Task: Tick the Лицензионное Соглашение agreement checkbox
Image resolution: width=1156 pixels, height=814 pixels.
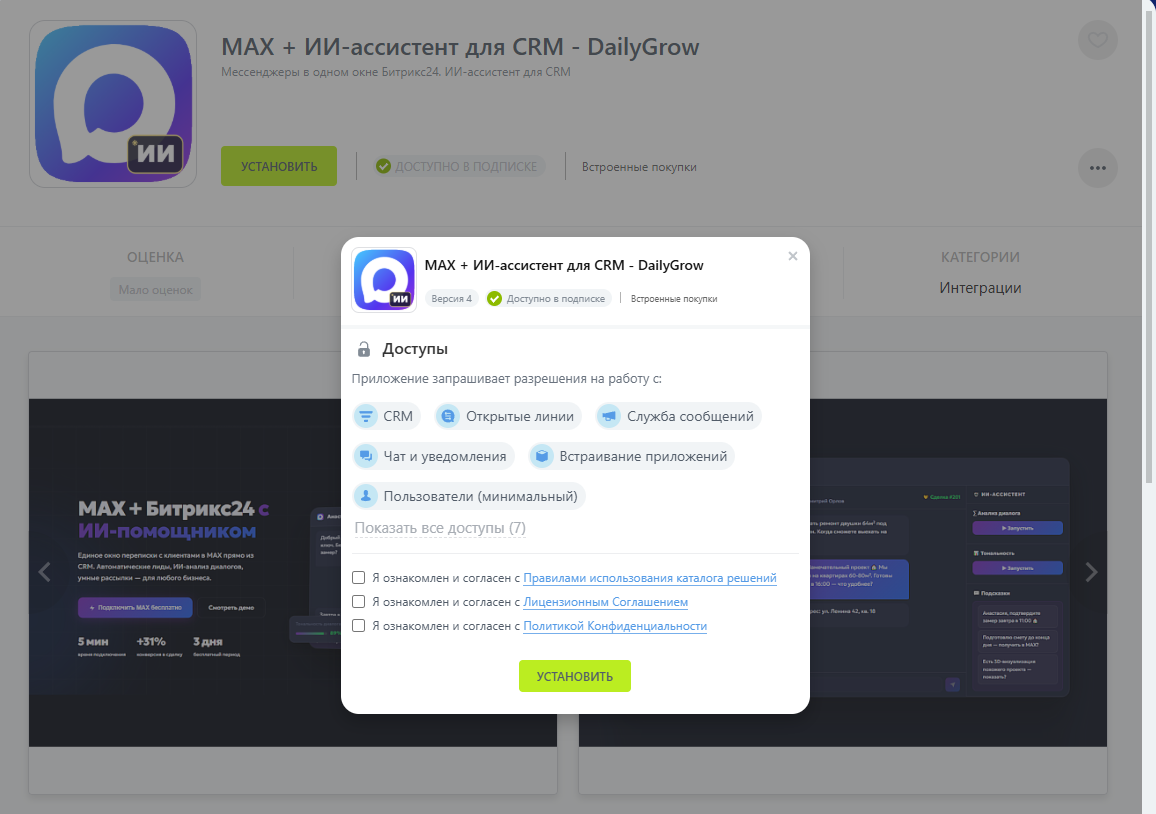Action: click(359, 602)
